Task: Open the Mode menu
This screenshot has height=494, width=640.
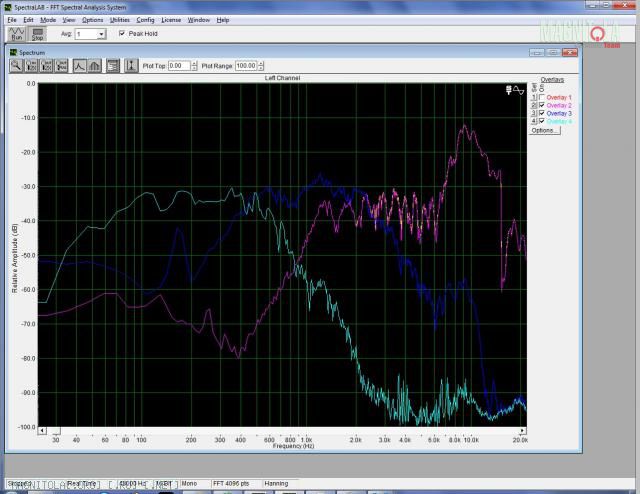Action: coord(48,20)
